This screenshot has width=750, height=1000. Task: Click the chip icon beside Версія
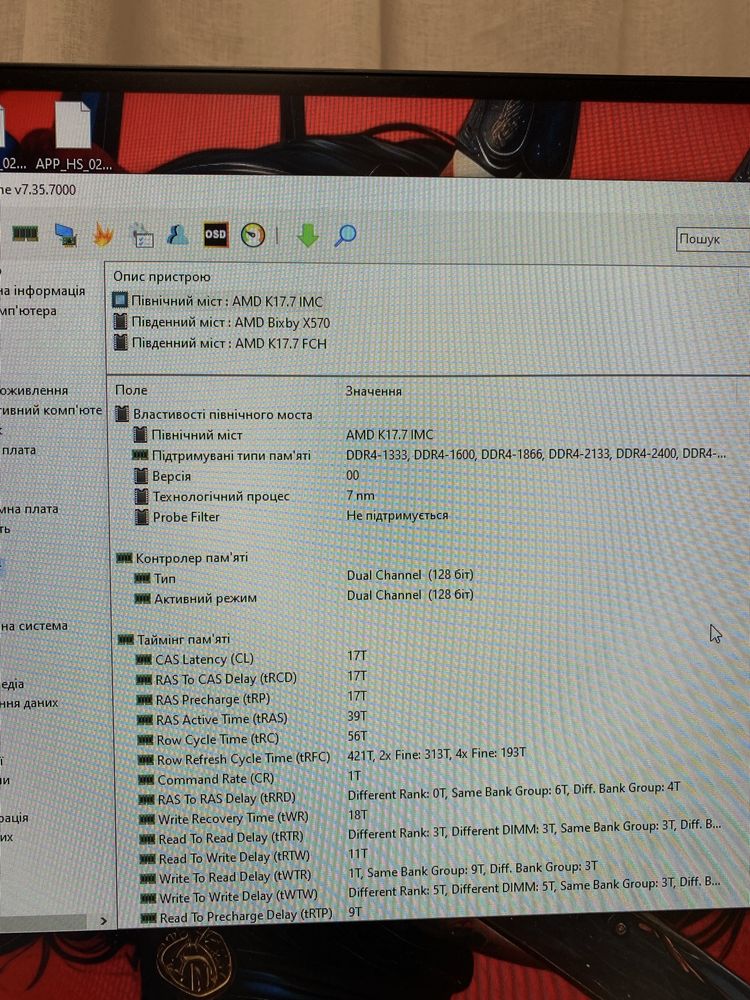142,476
